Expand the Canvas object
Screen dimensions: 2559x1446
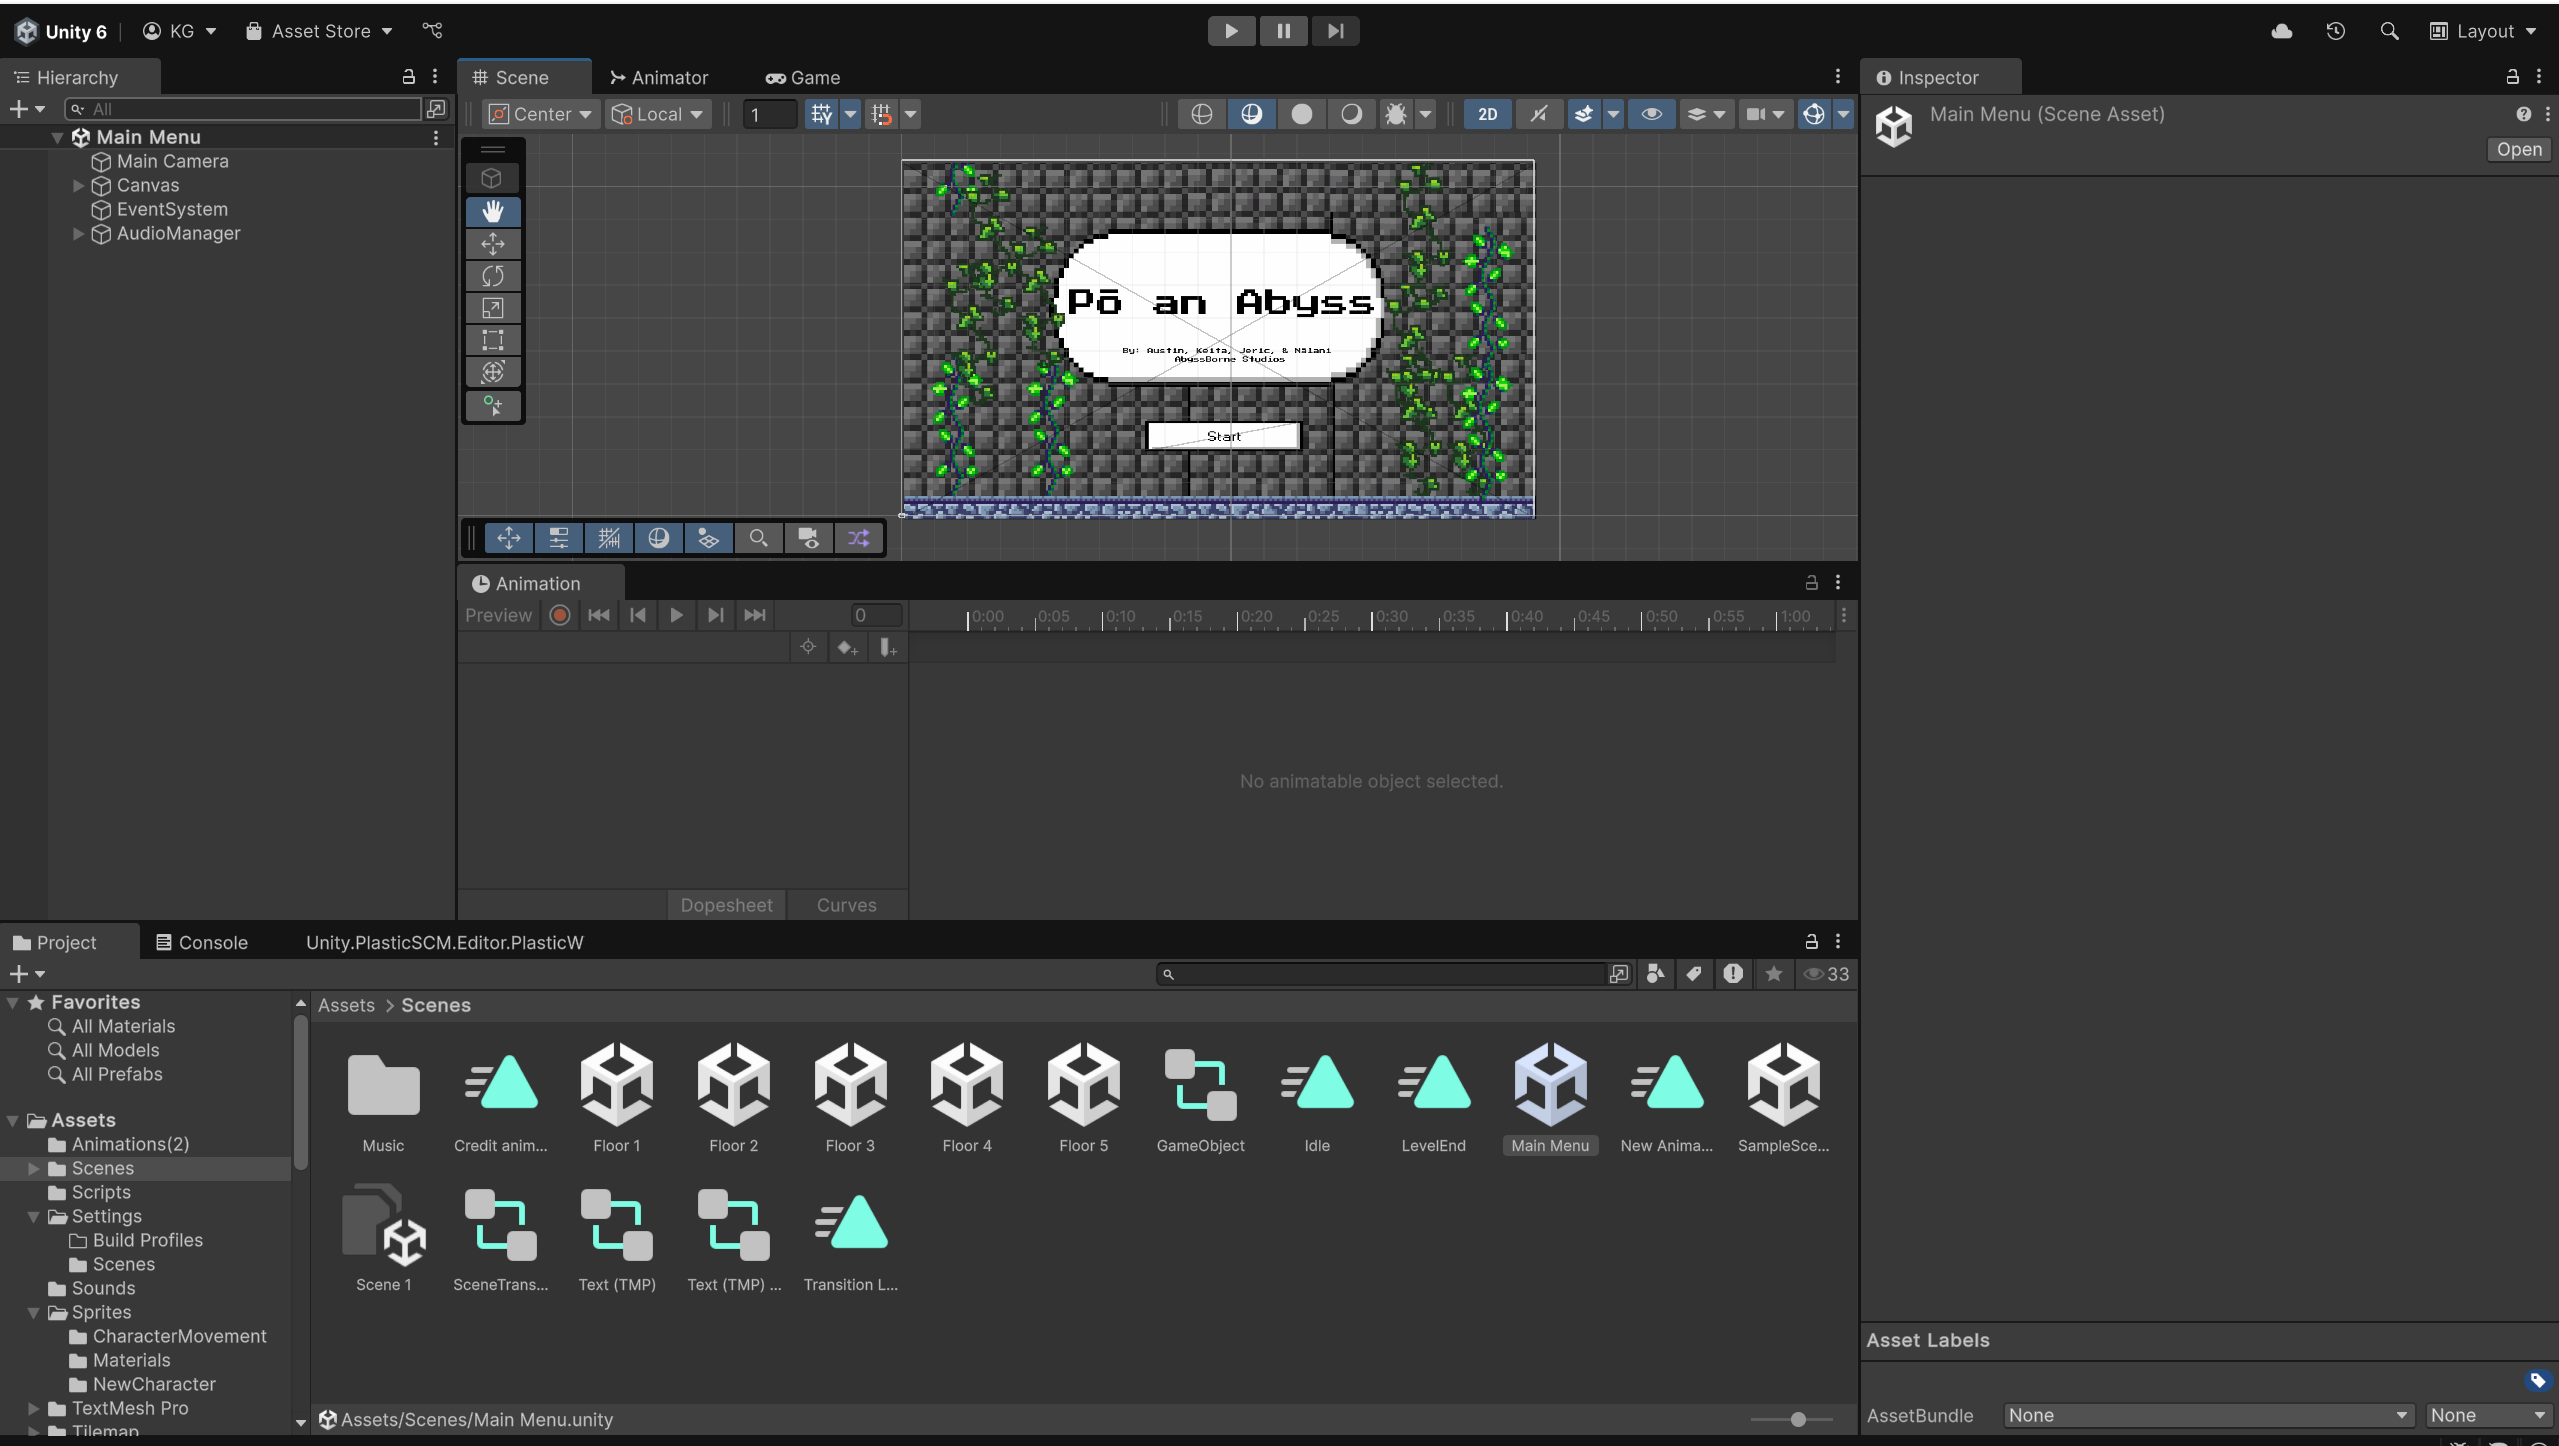(x=78, y=185)
